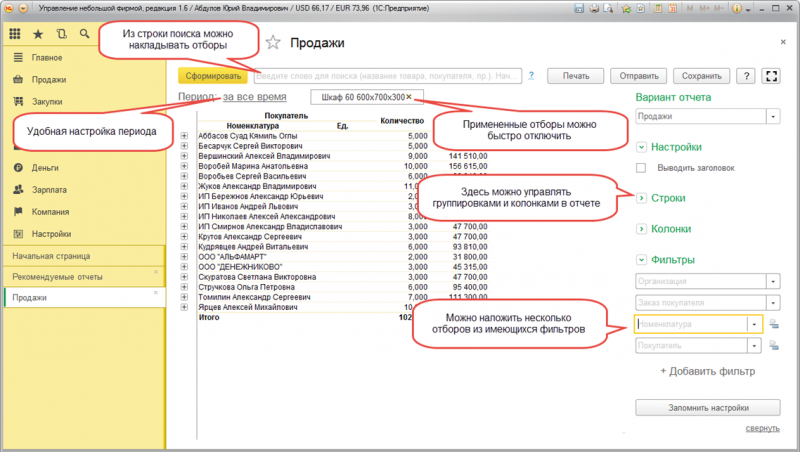
Task: Open the Зарплата section
Action: pos(49,189)
